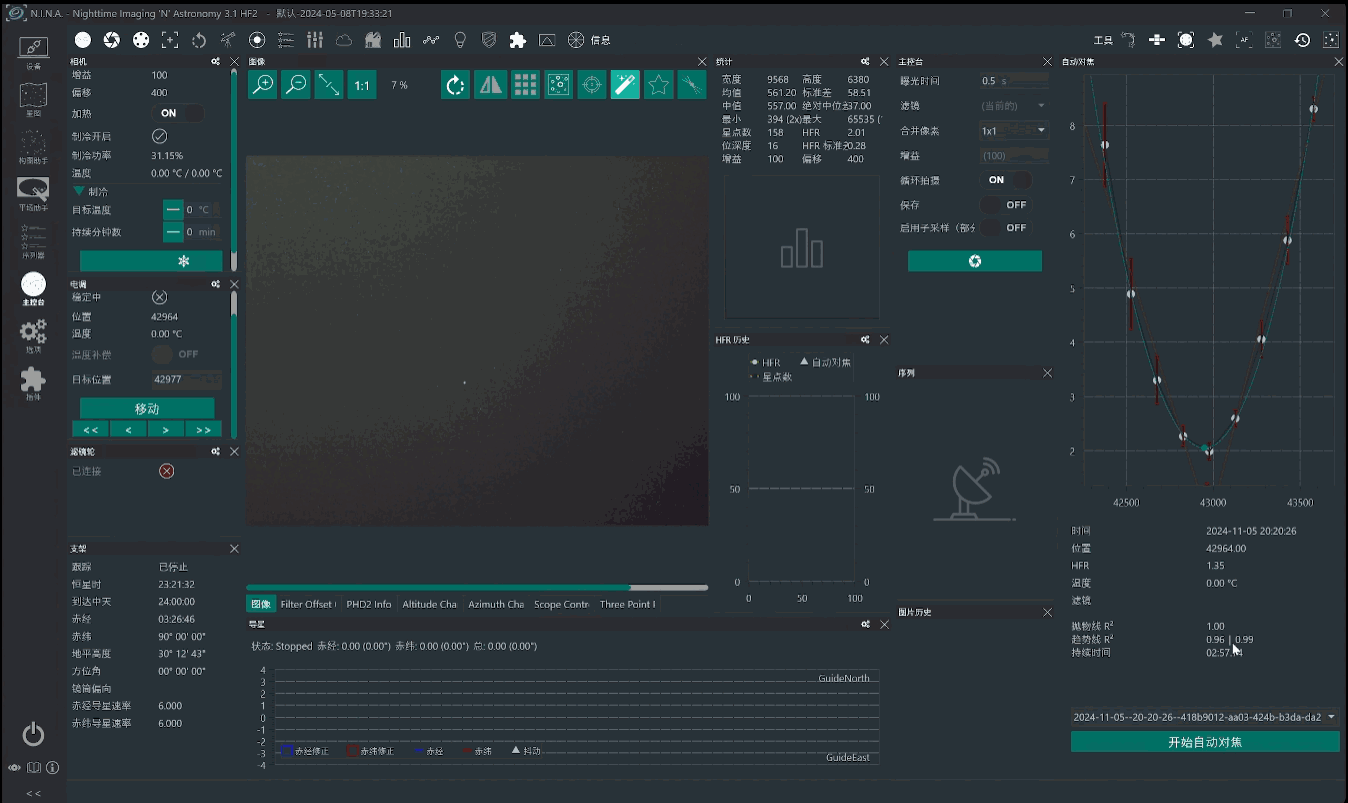Turn off the 循环拍摄 loop toggle
The width and height of the screenshot is (1348, 803).
(1007, 180)
